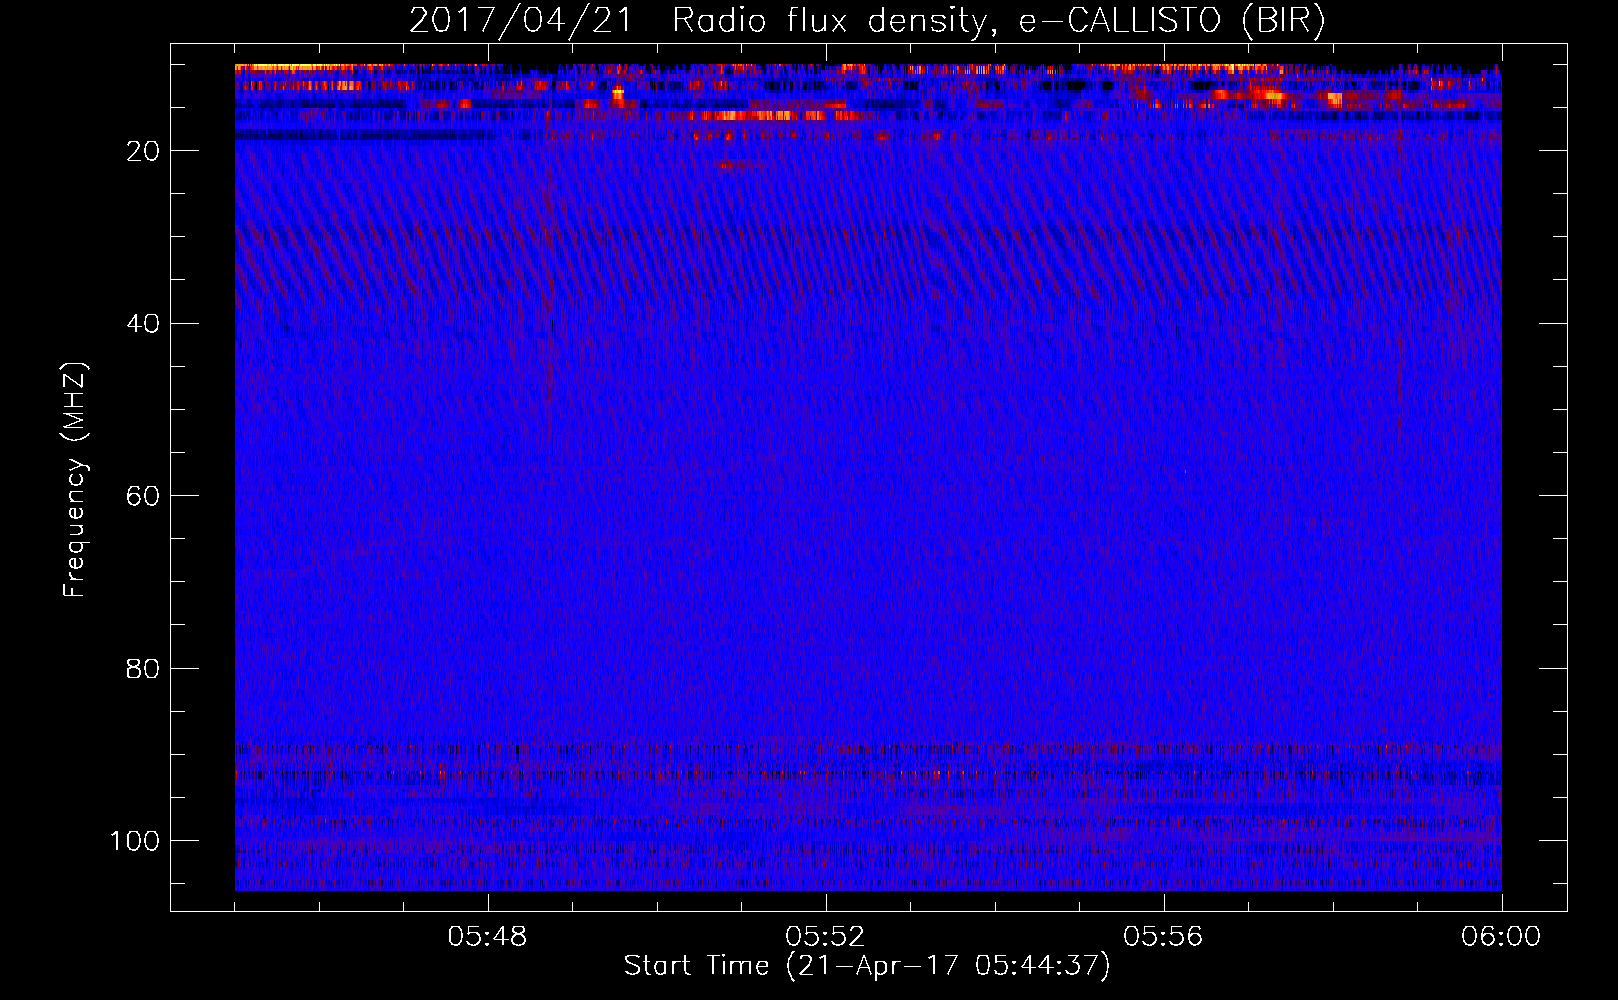Select the 'Frequency (MHZ)' axis label

(x=75, y=480)
